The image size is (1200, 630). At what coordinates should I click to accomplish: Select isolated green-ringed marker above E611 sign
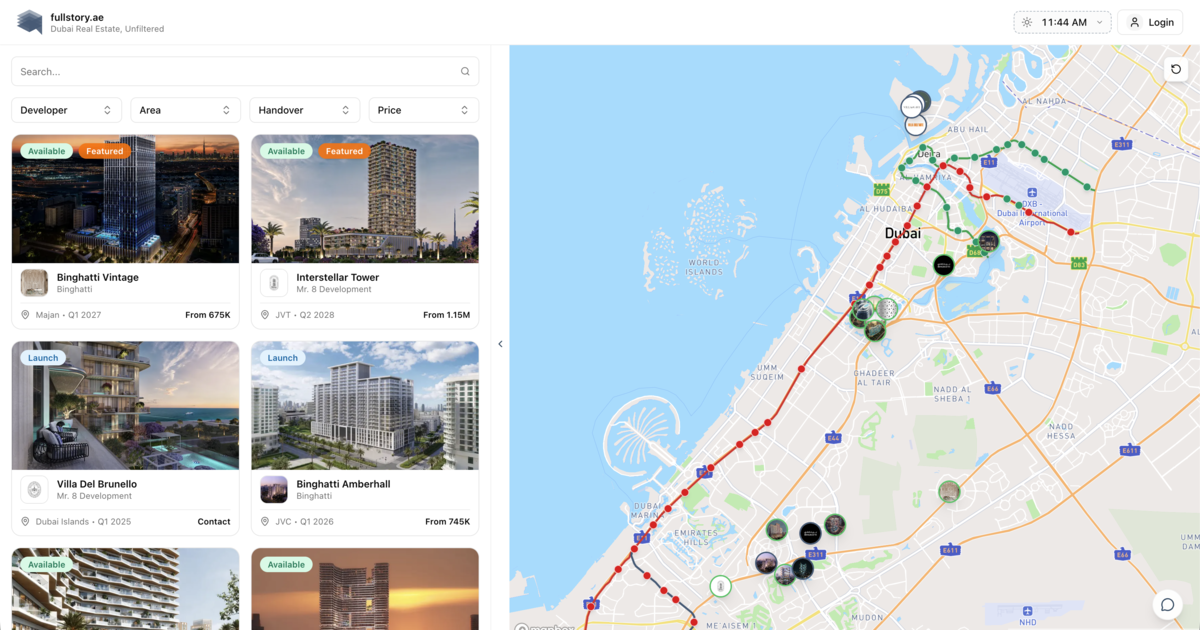[x=949, y=491]
